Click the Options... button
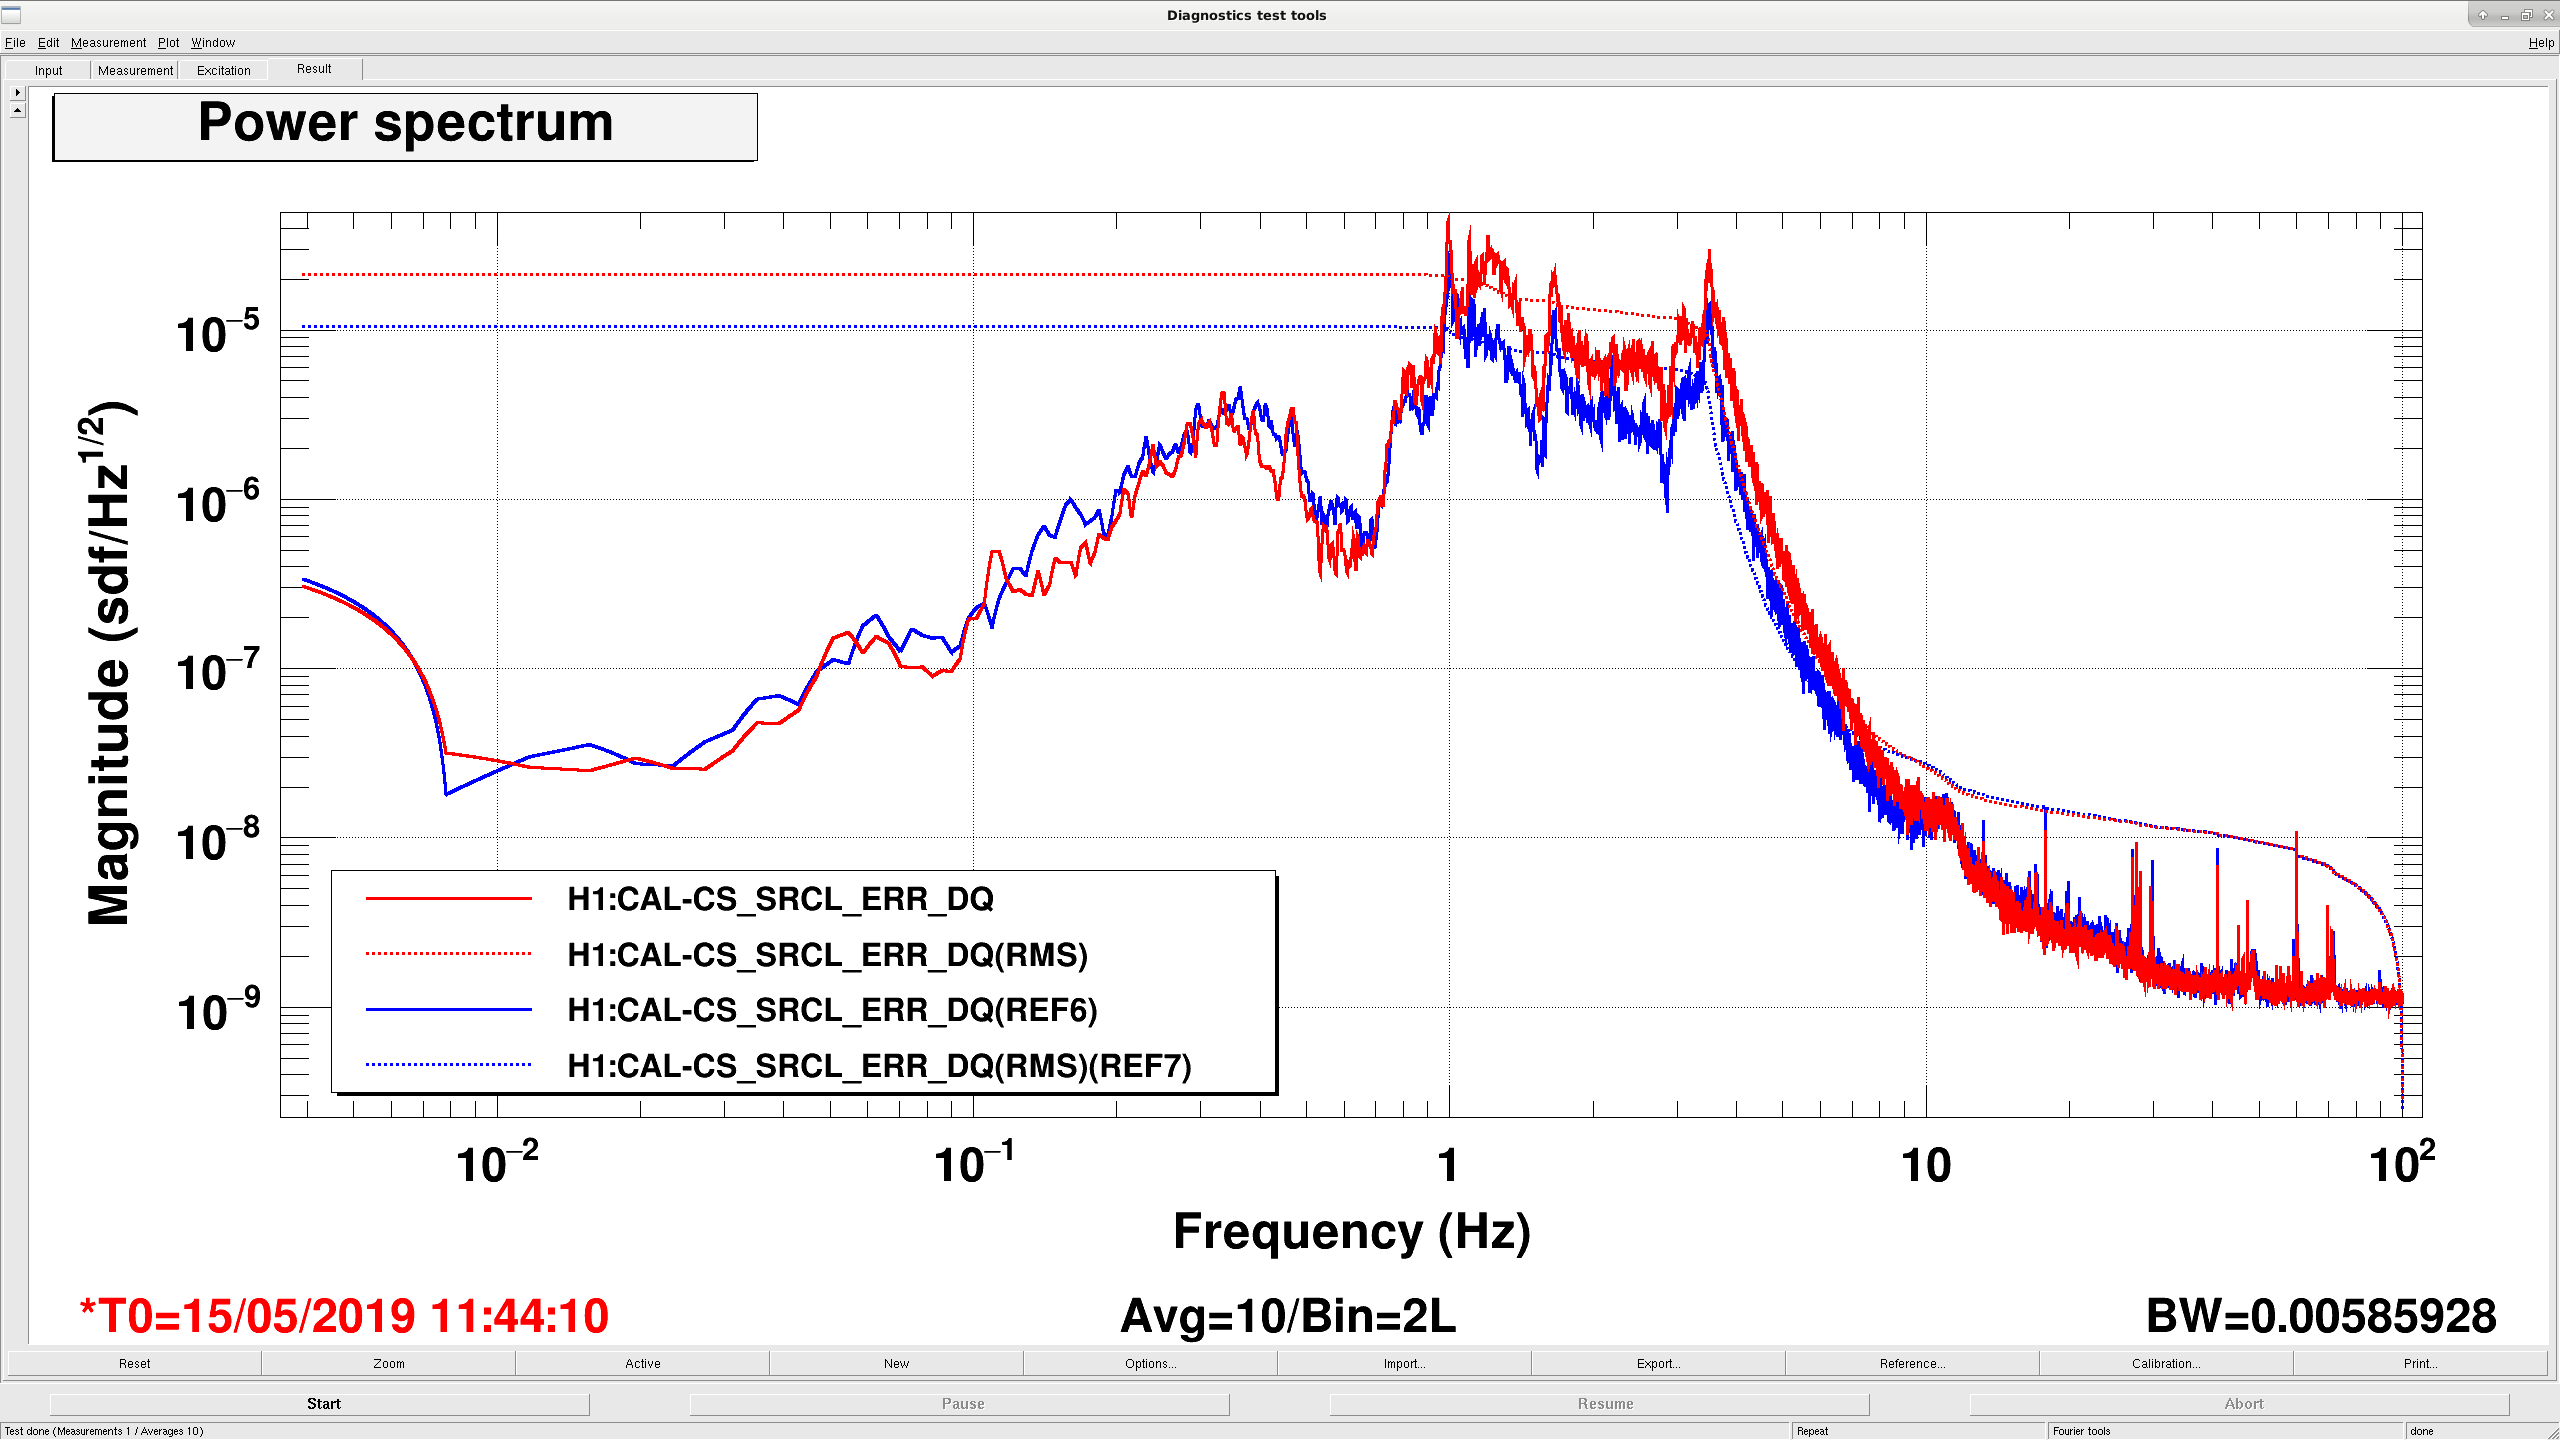This screenshot has width=2560, height=1440. (x=1150, y=1363)
